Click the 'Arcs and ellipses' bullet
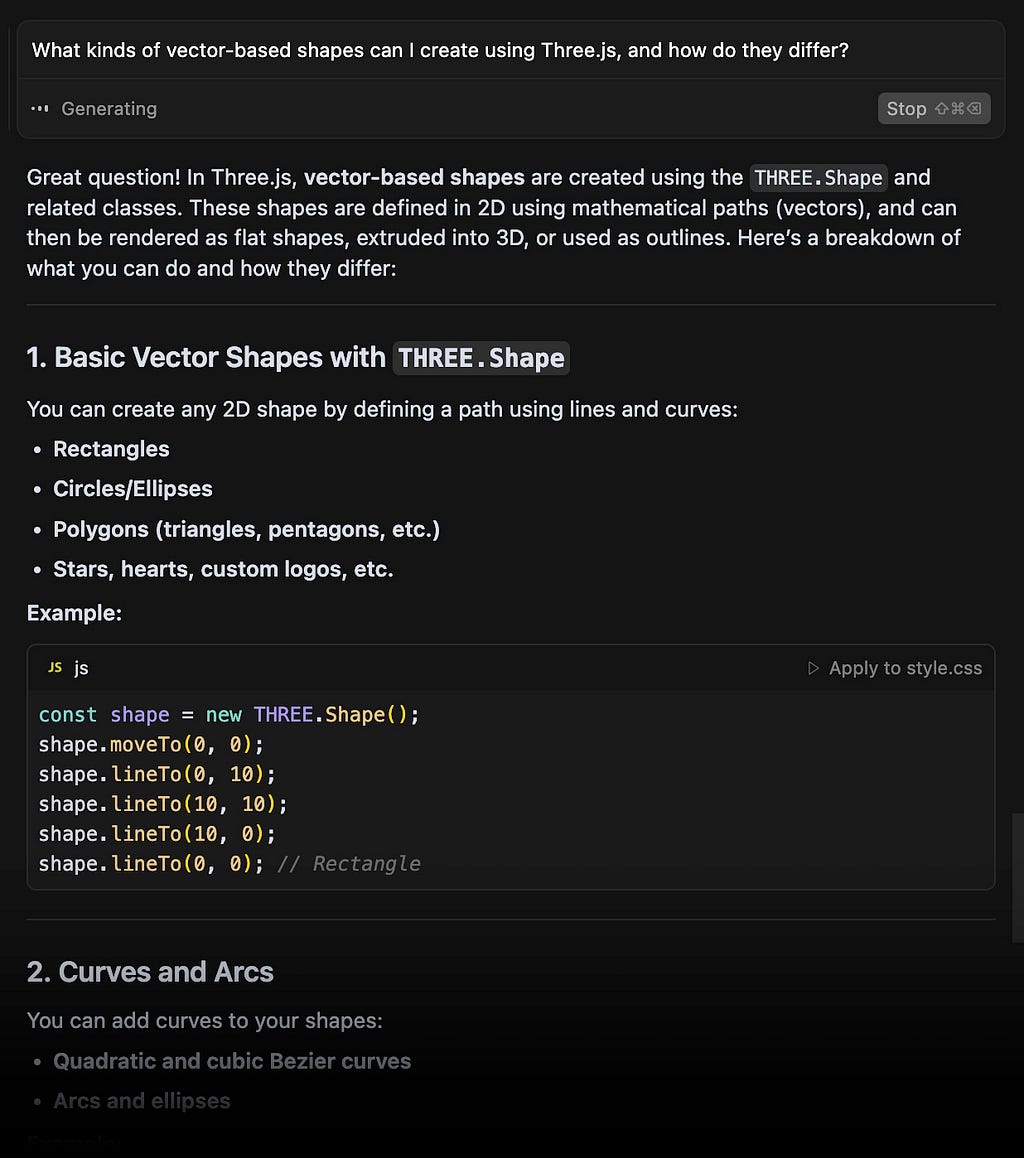Viewport: 1024px width, 1158px height. pyautogui.click(x=142, y=1101)
